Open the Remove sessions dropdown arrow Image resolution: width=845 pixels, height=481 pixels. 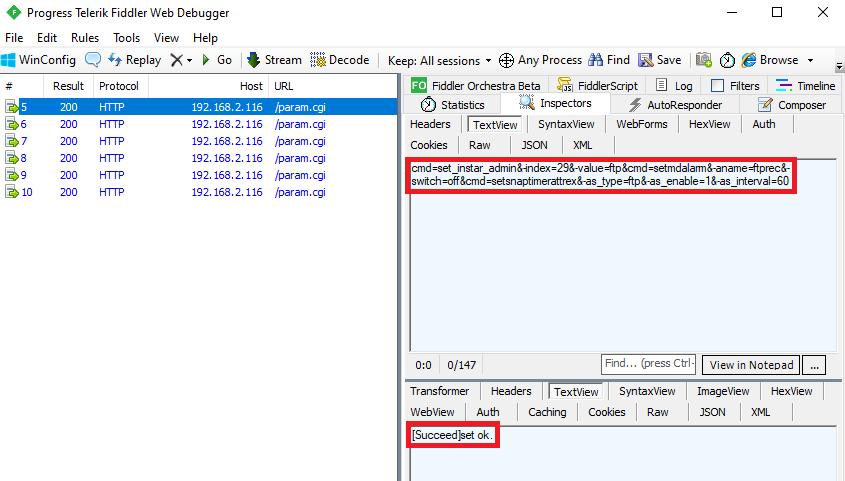tap(189, 60)
